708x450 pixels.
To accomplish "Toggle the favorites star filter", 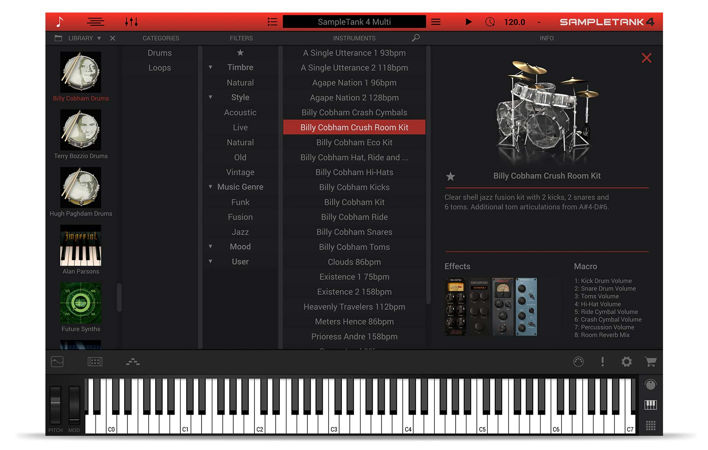I will pyautogui.click(x=240, y=53).
